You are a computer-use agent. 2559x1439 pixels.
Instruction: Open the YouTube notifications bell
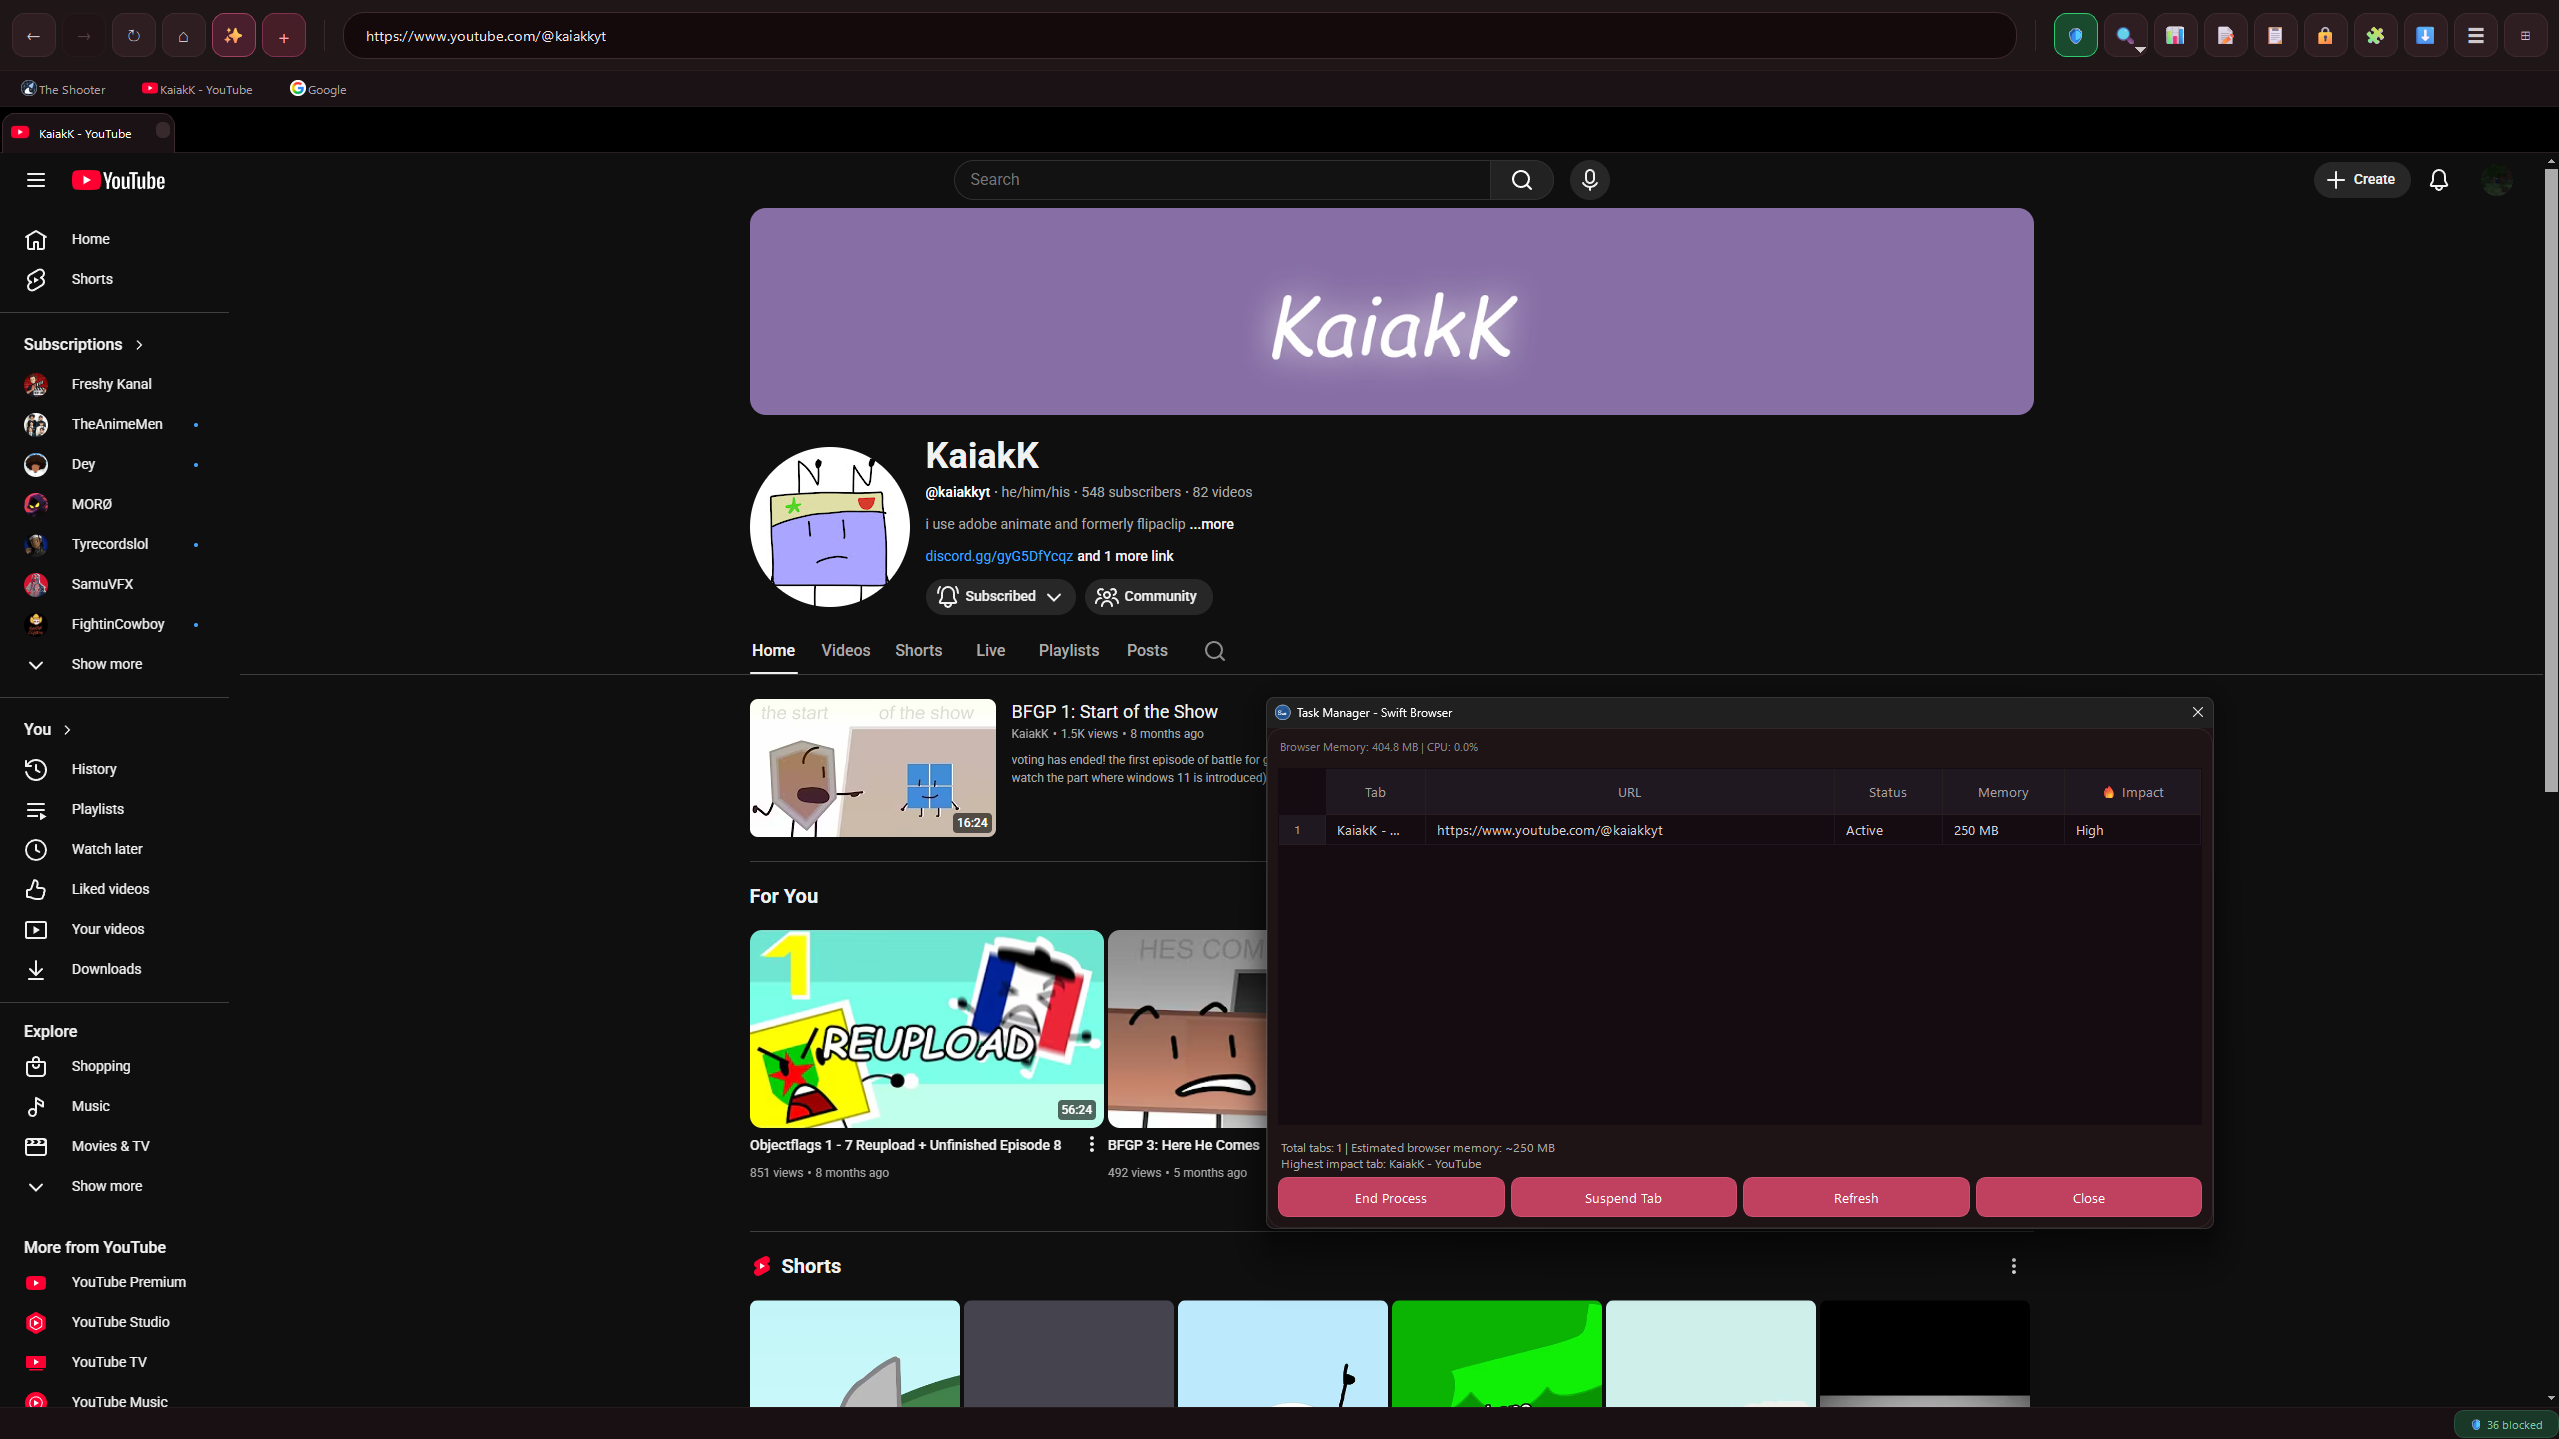click(x=2438, y=180)
